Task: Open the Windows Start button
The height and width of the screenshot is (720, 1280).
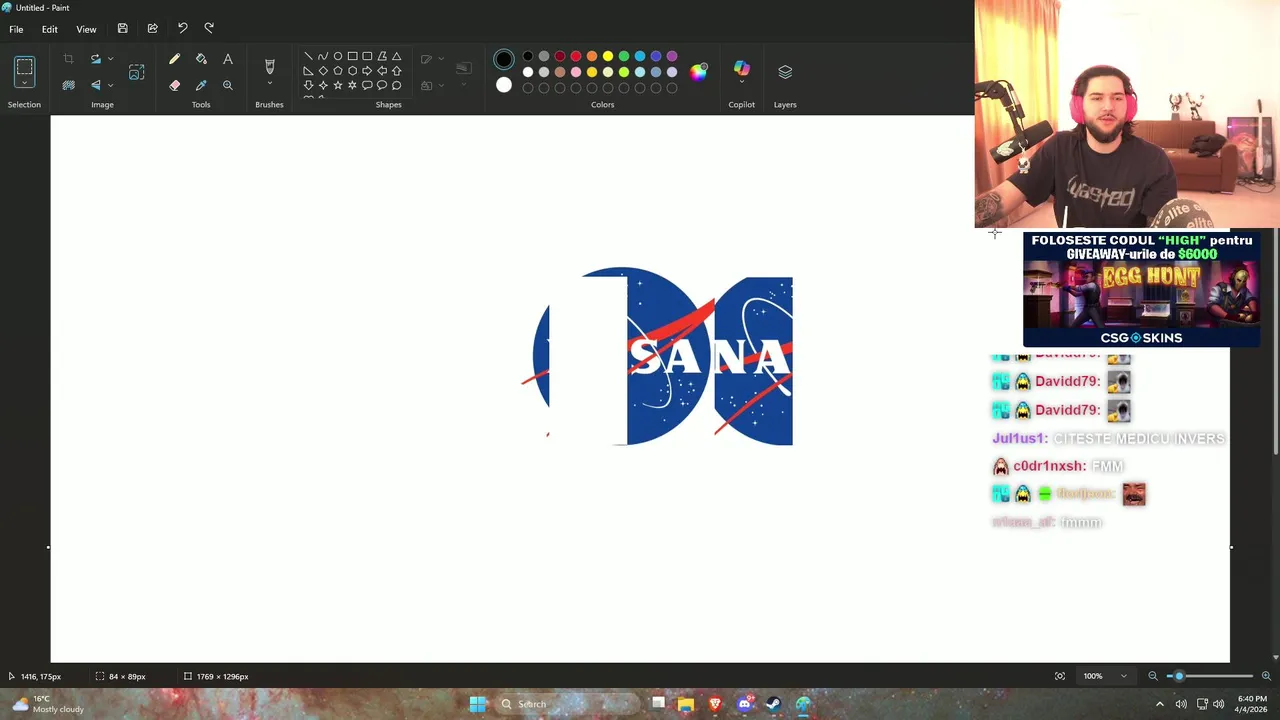Action: tap(478, 704)
